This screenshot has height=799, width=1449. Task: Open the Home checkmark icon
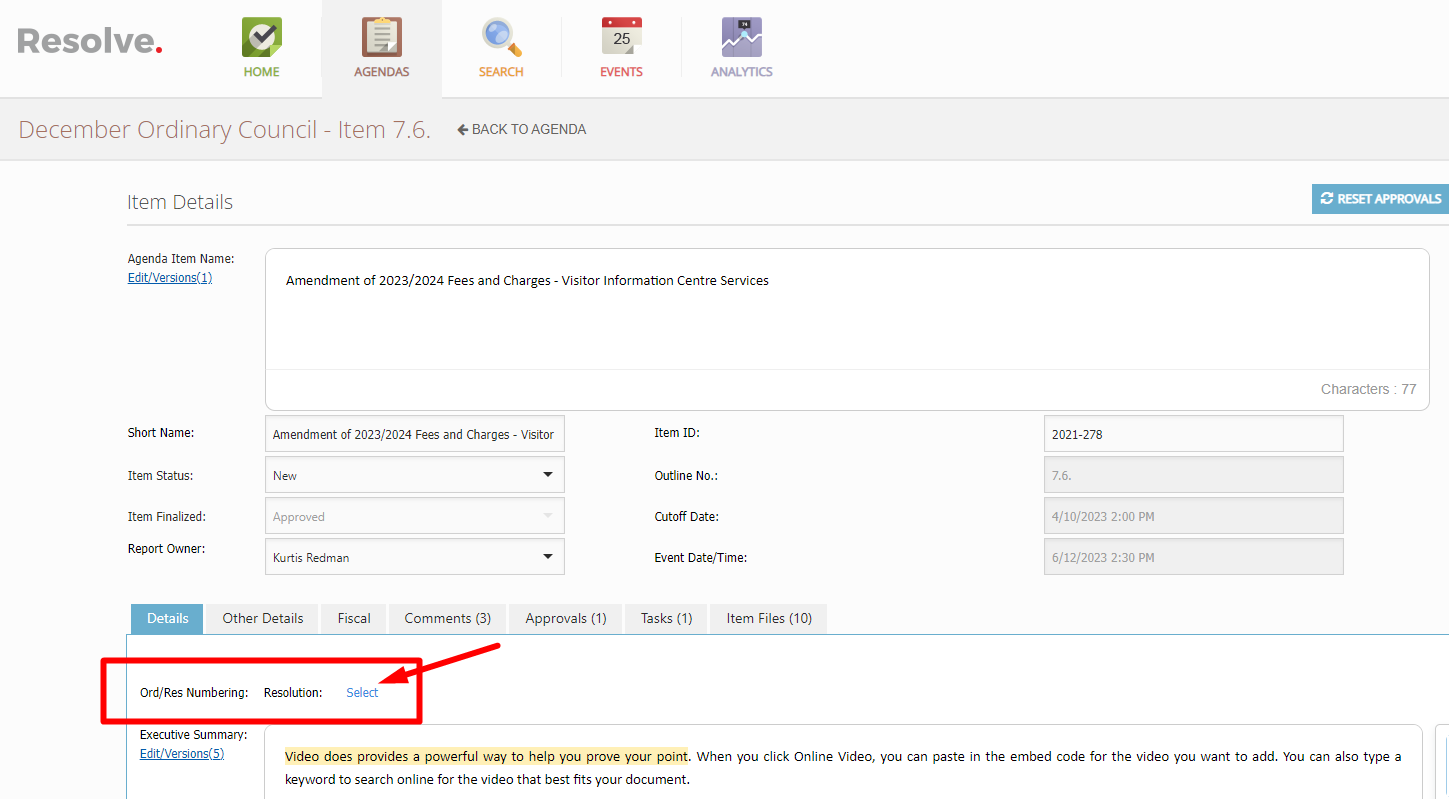[x=262, y=37]
